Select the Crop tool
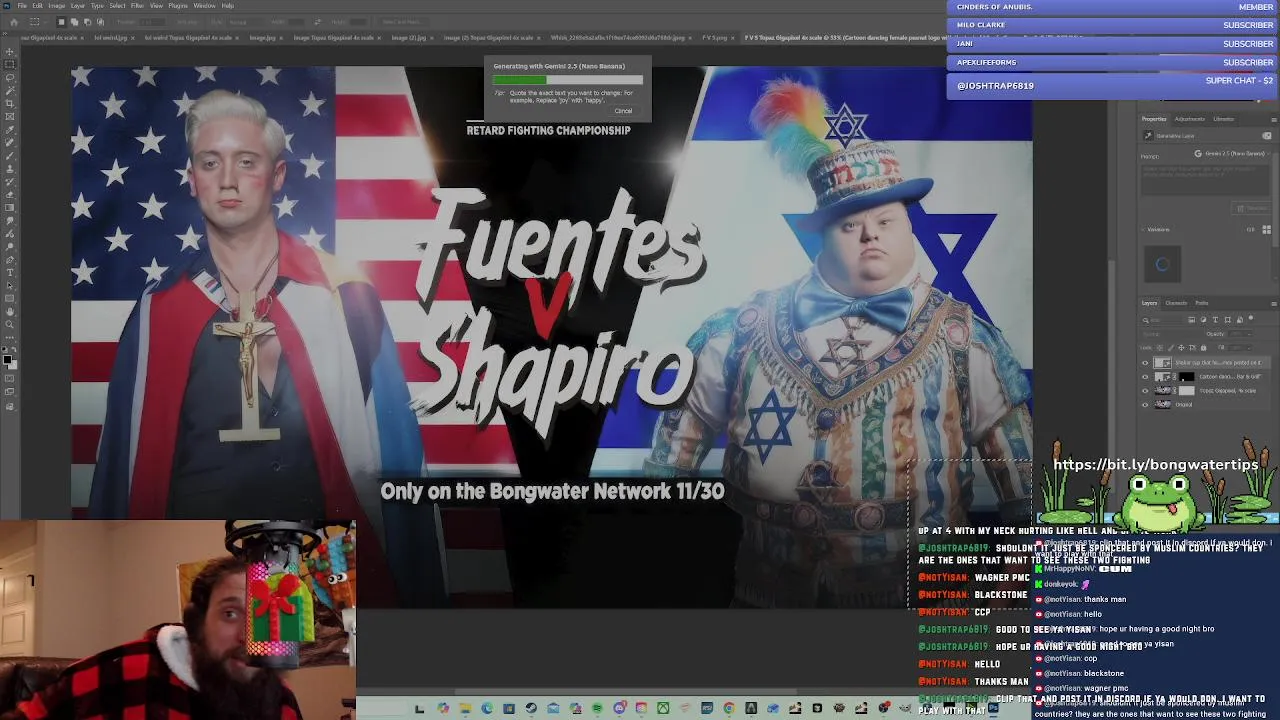Image resolution: width=1280 pixels, height=720 pixels. [x=10, y=103]
